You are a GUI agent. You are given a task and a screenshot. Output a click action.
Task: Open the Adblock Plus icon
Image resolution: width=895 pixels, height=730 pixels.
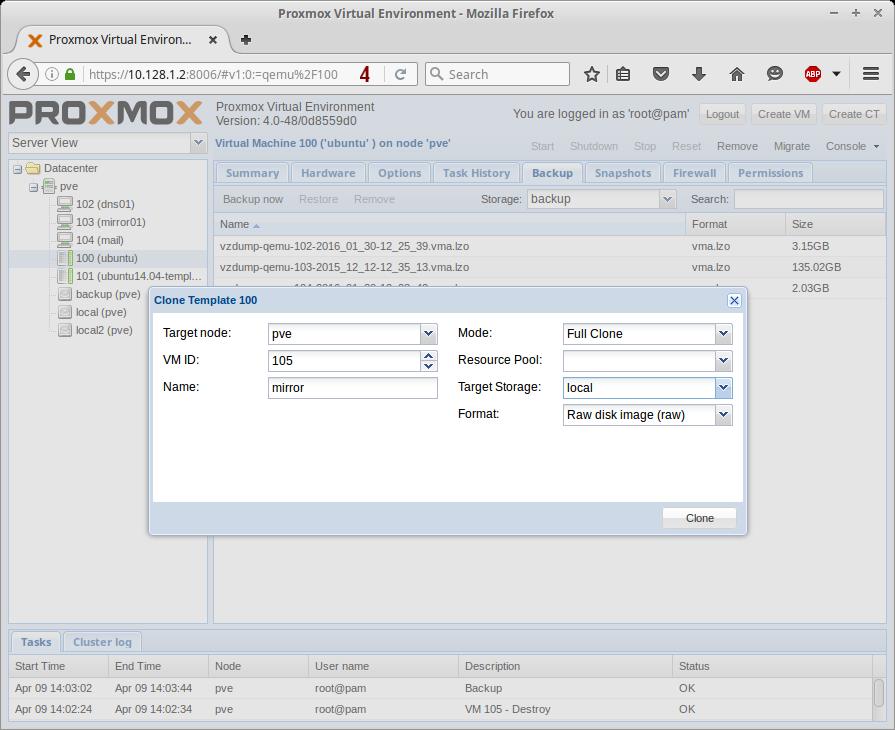tap(813, 74)
